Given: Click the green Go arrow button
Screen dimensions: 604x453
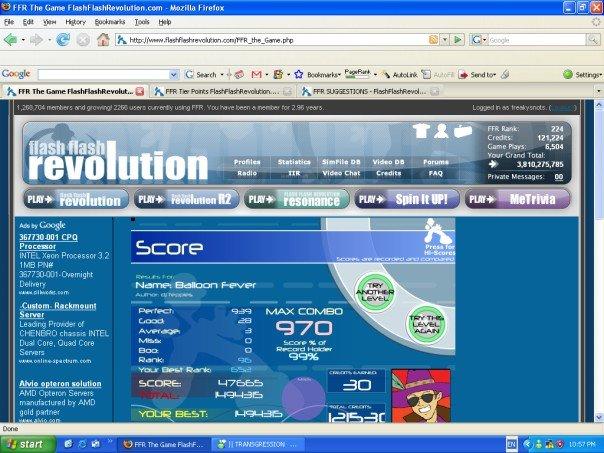Looking at the screenshot, I should [x=458, y=40].
